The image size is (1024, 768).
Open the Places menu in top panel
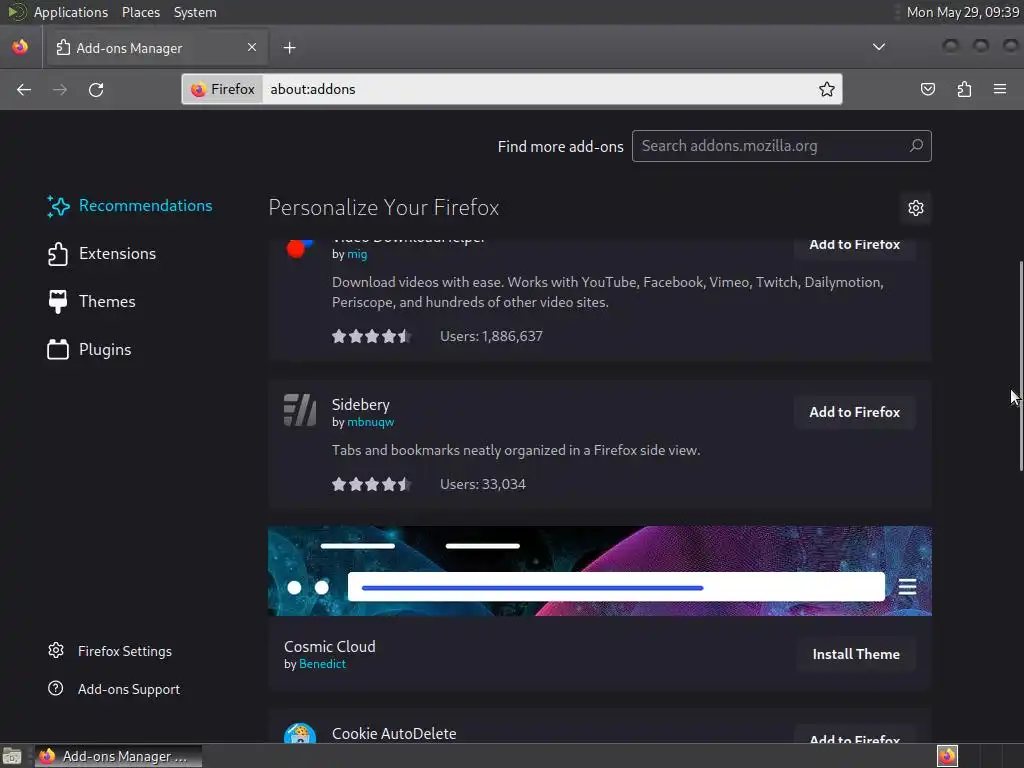coord(140,12)
